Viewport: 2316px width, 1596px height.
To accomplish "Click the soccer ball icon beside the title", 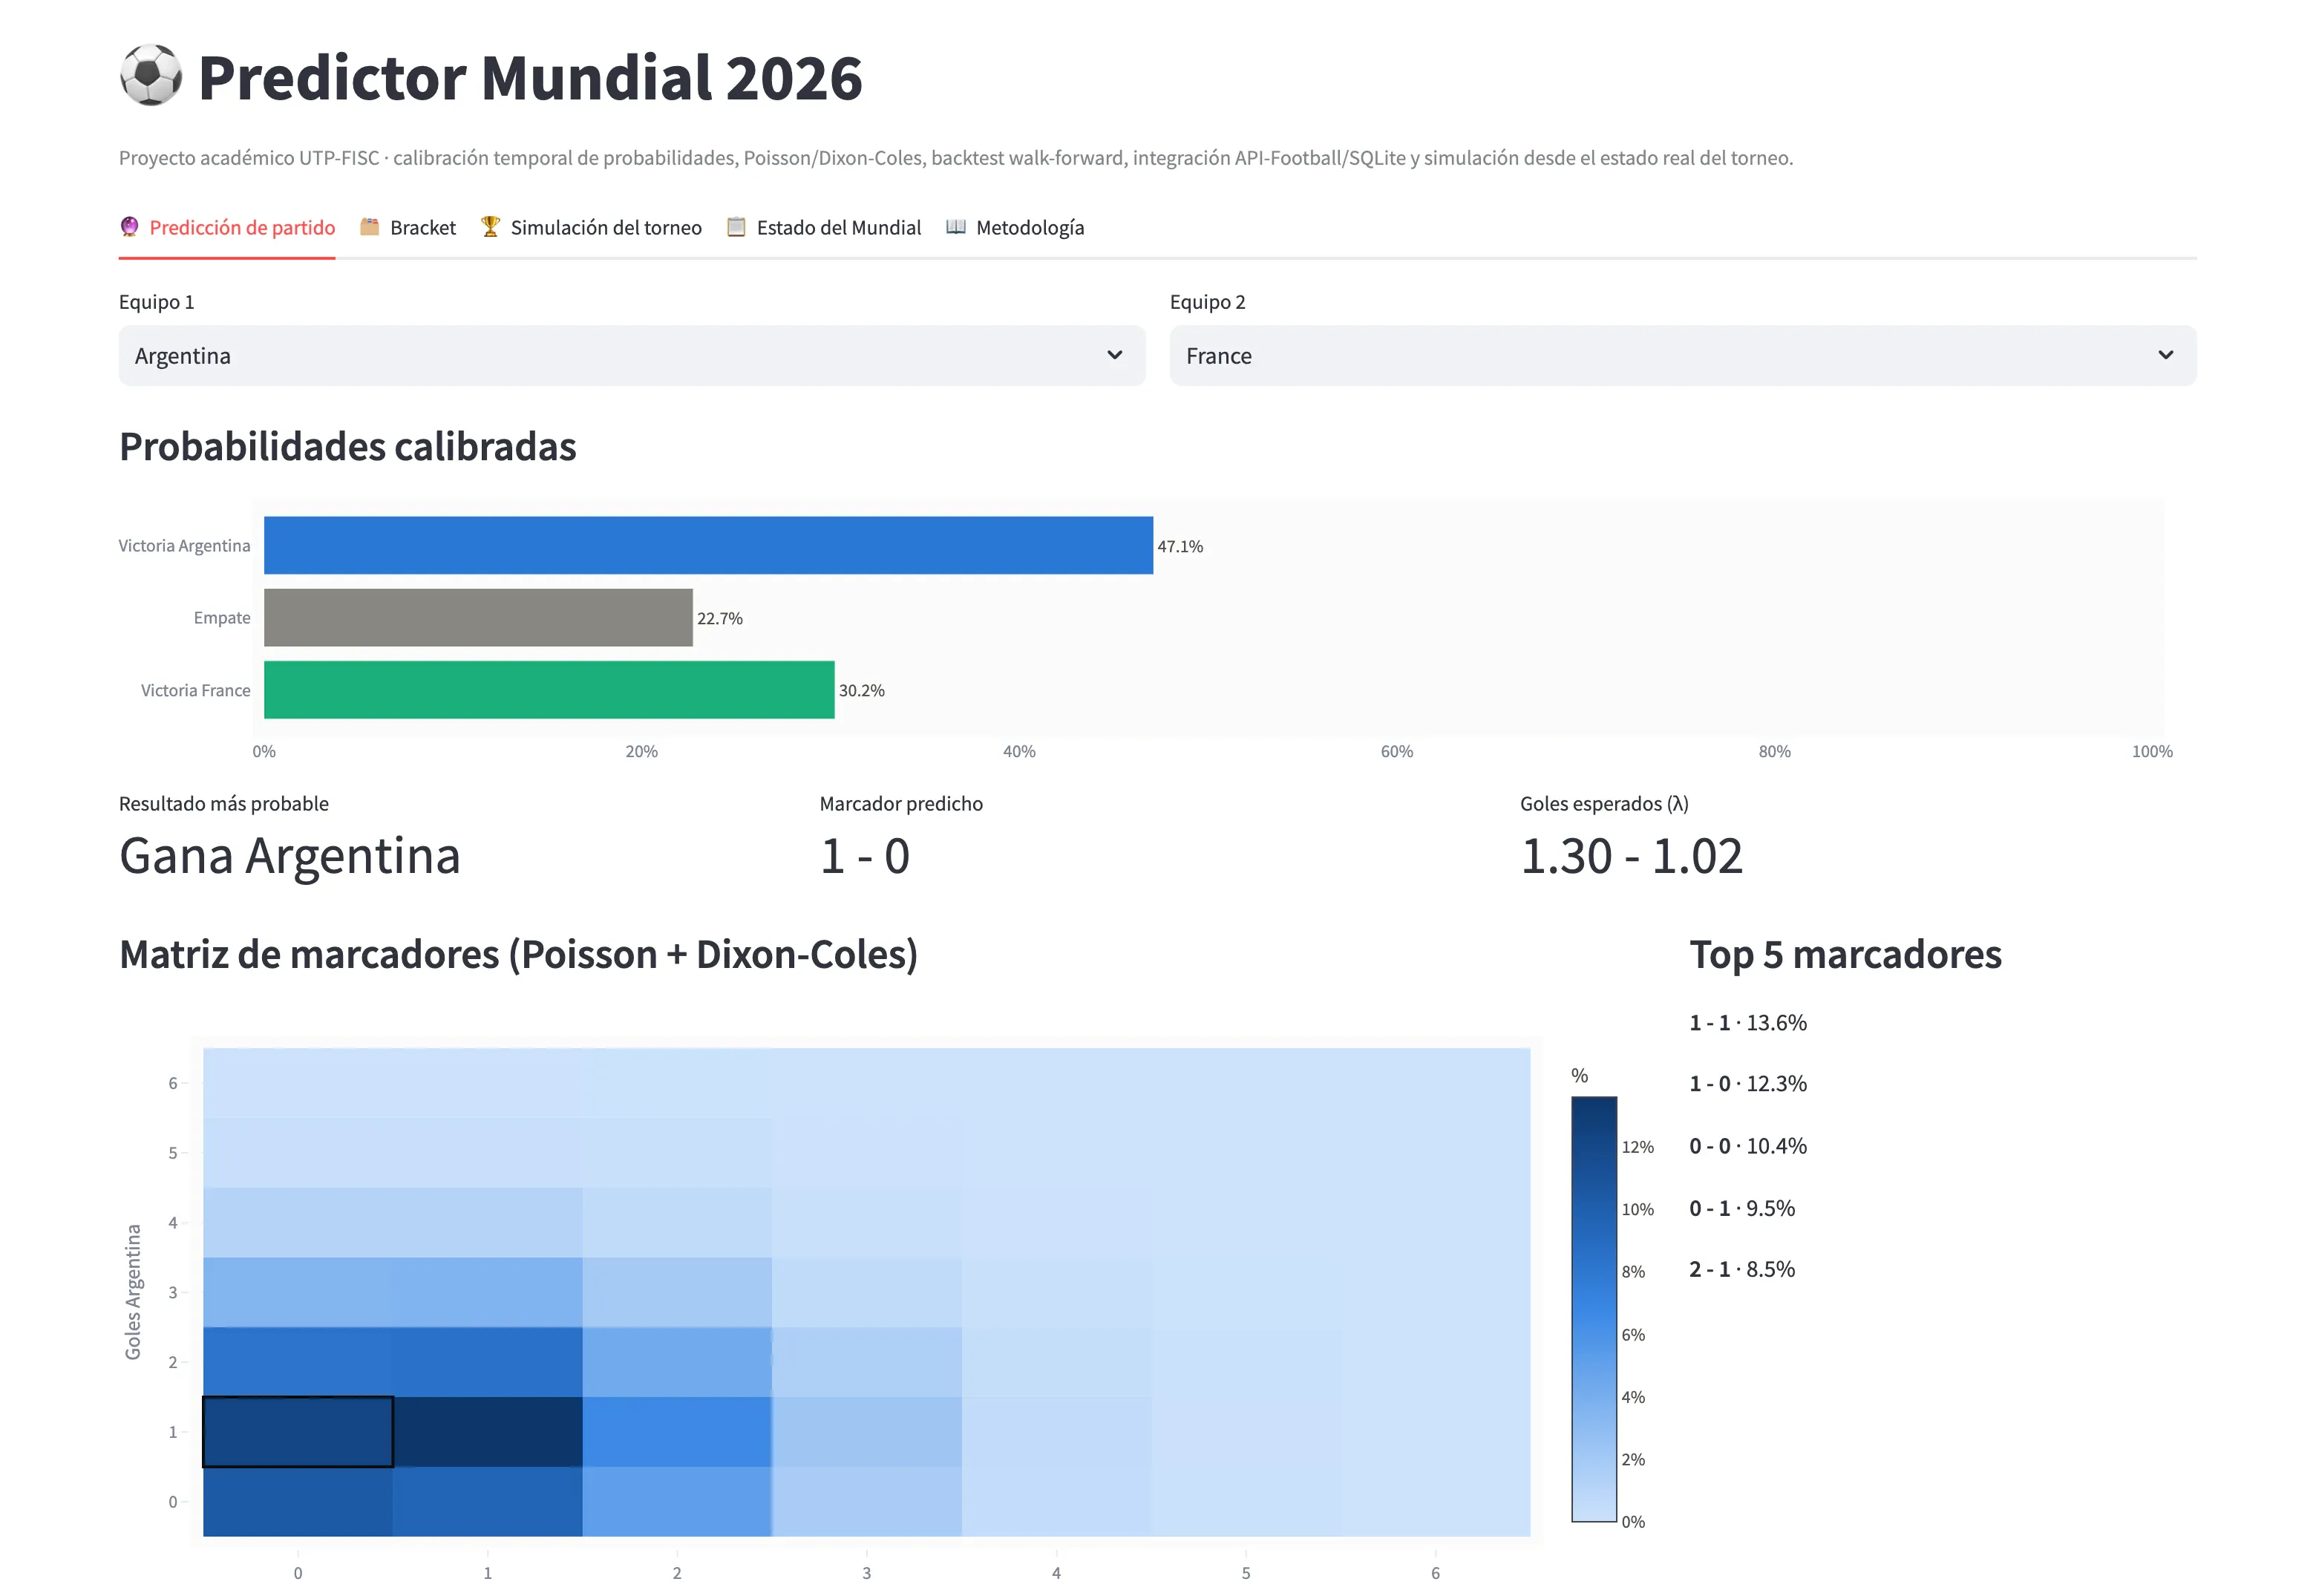I will 151,76.
